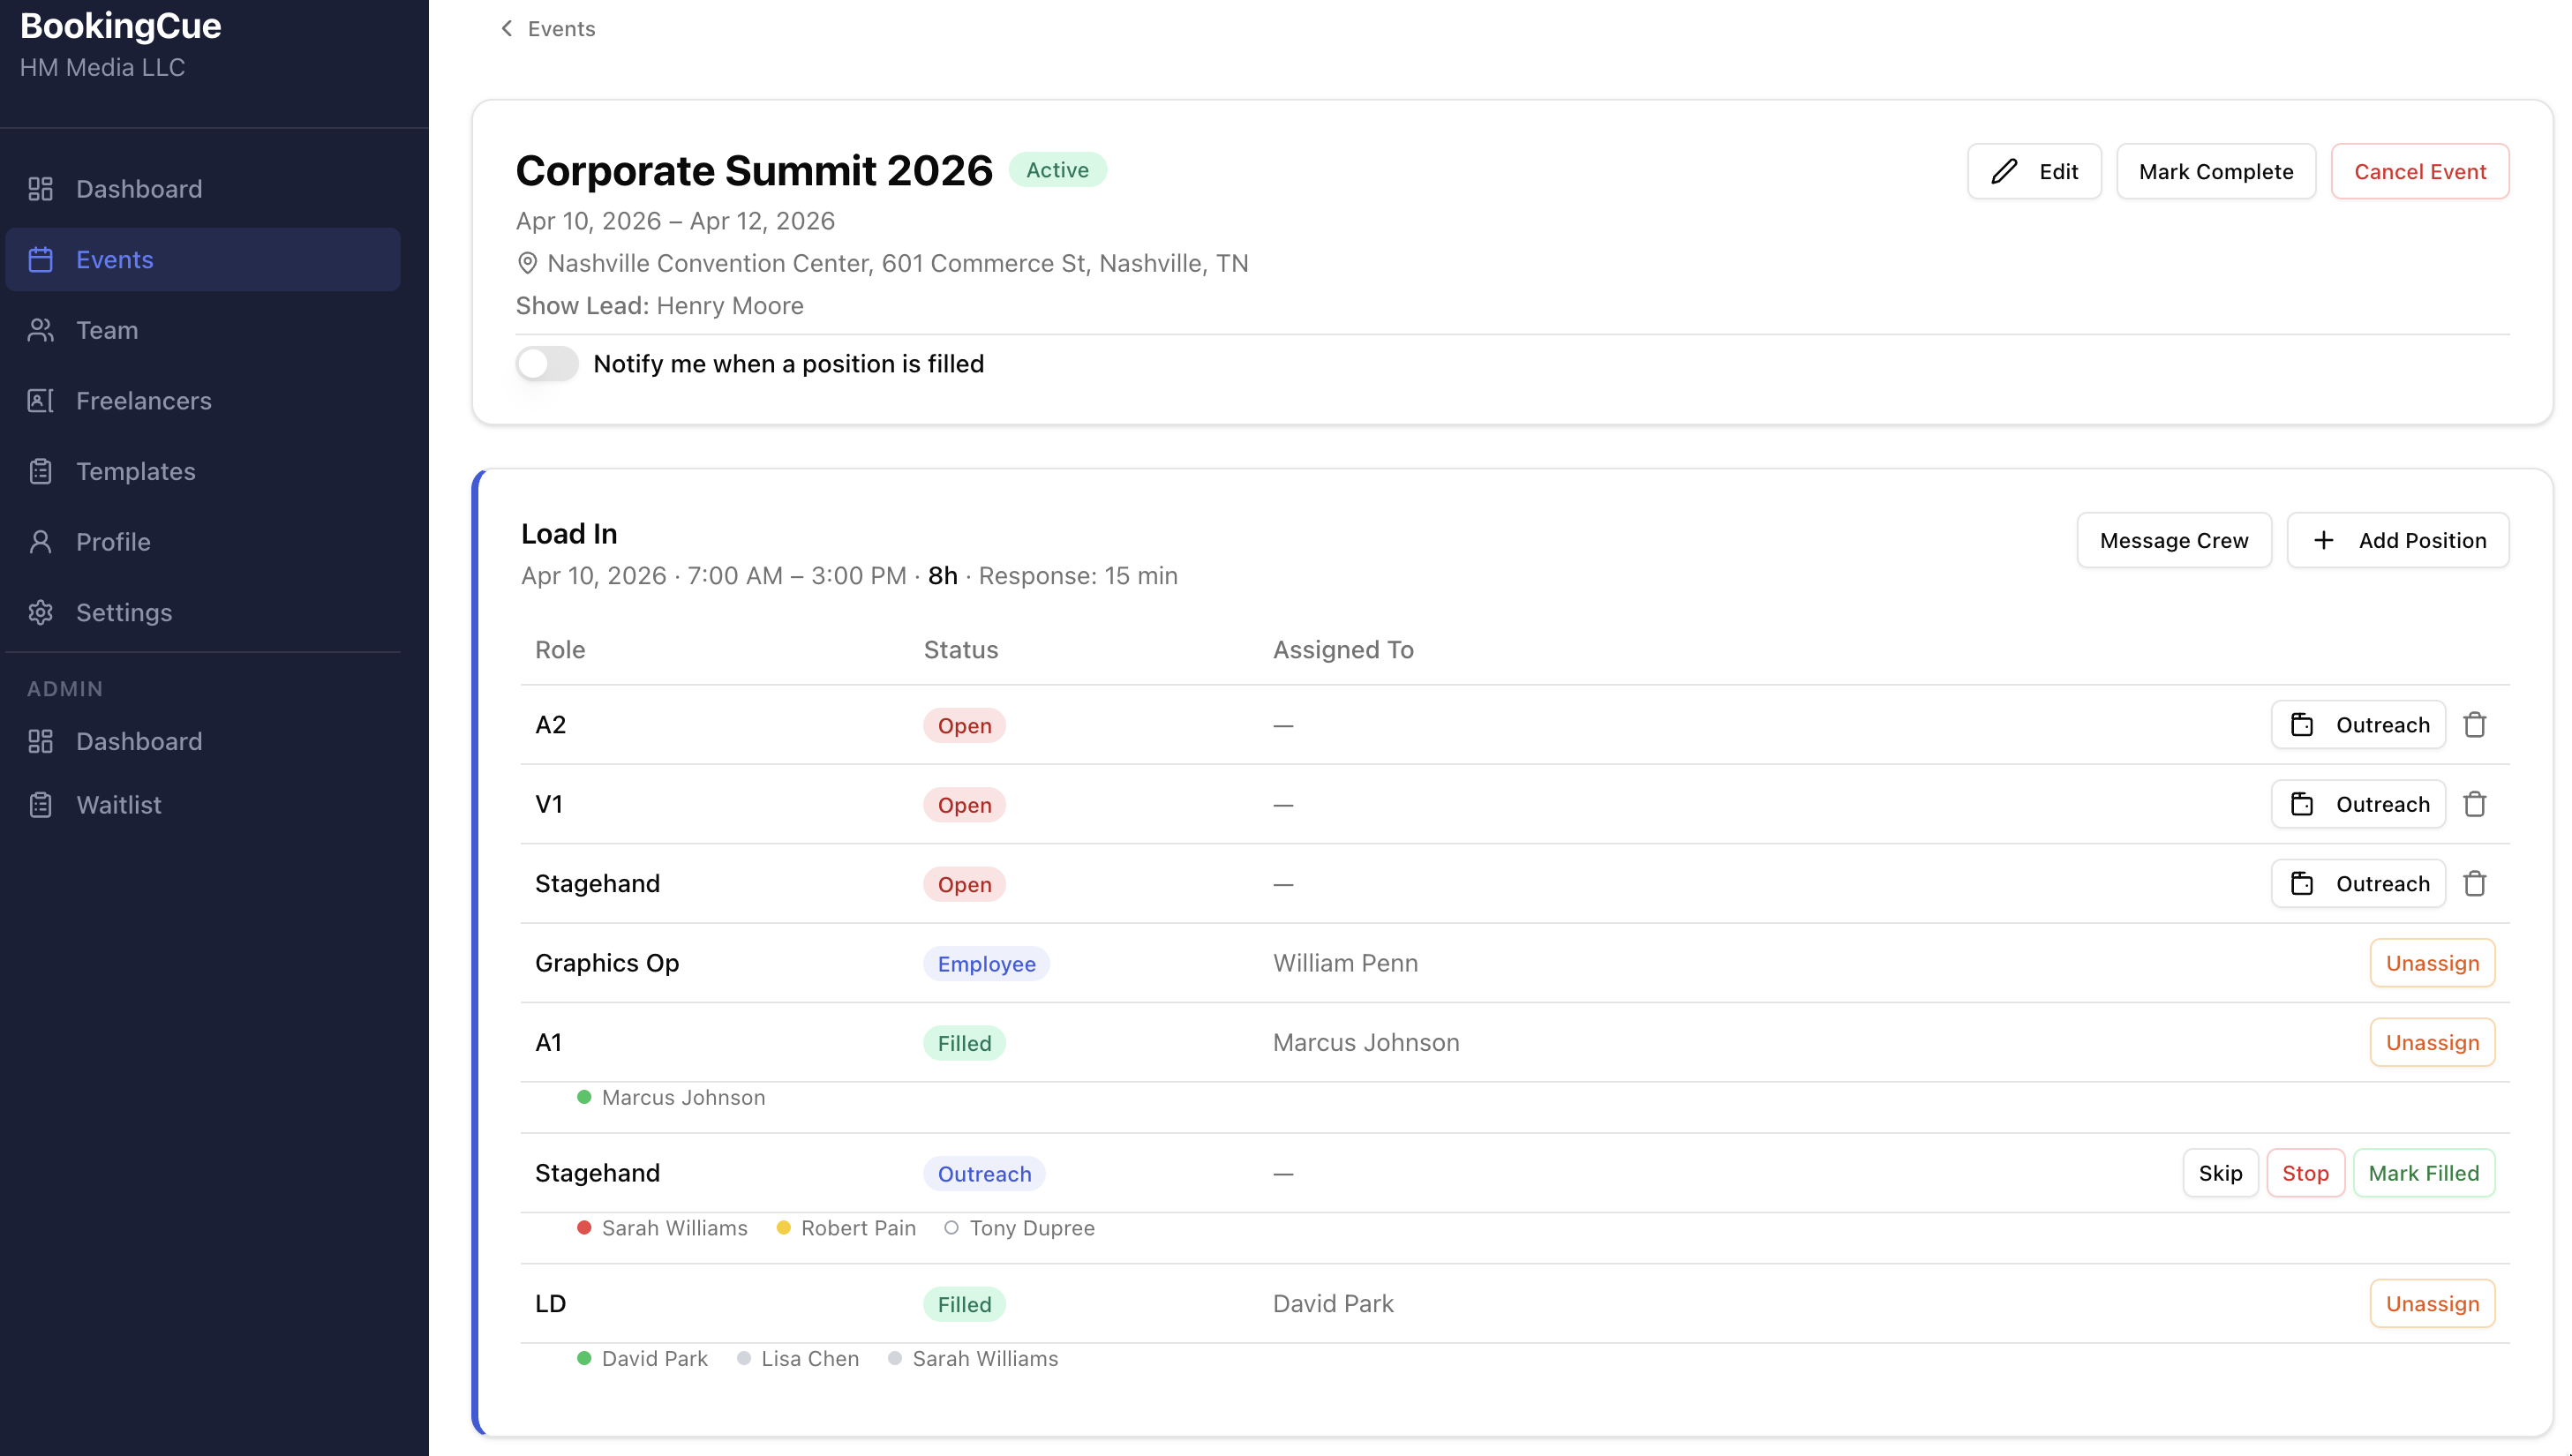Click the Templates clipboard icon
The image size is (2572, 1456).
pyautogui.click(x=41, y=471)
